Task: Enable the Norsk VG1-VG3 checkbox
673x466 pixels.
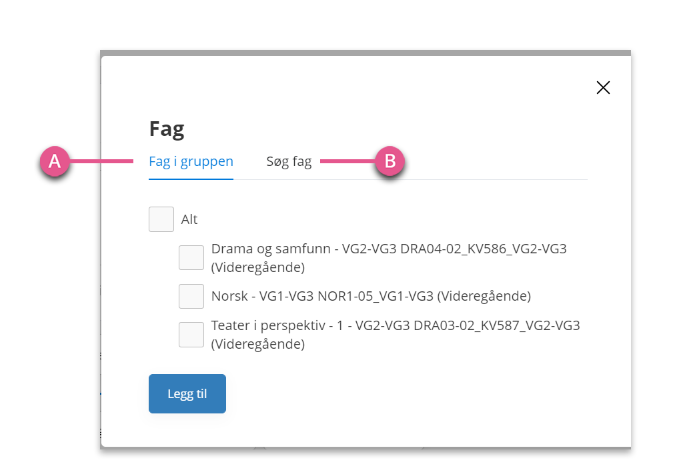Action: pos(191,296)
